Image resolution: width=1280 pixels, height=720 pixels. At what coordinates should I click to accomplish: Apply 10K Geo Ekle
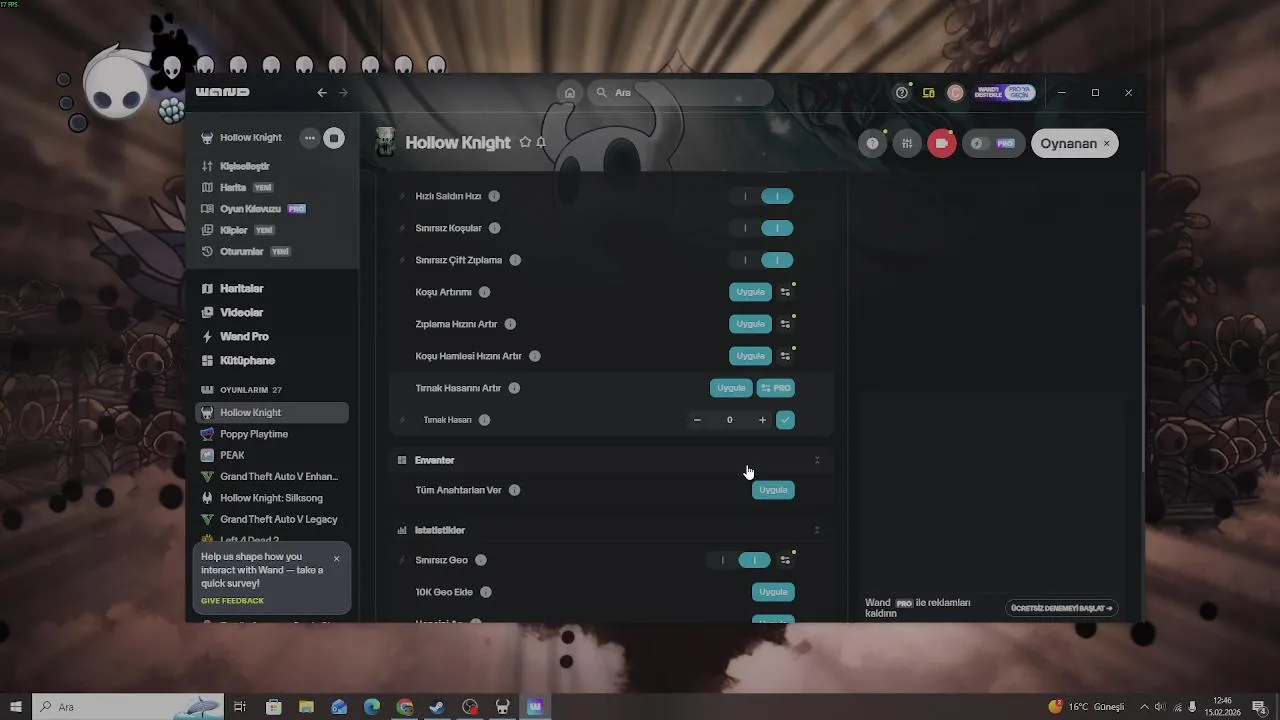tap(773, 592)
